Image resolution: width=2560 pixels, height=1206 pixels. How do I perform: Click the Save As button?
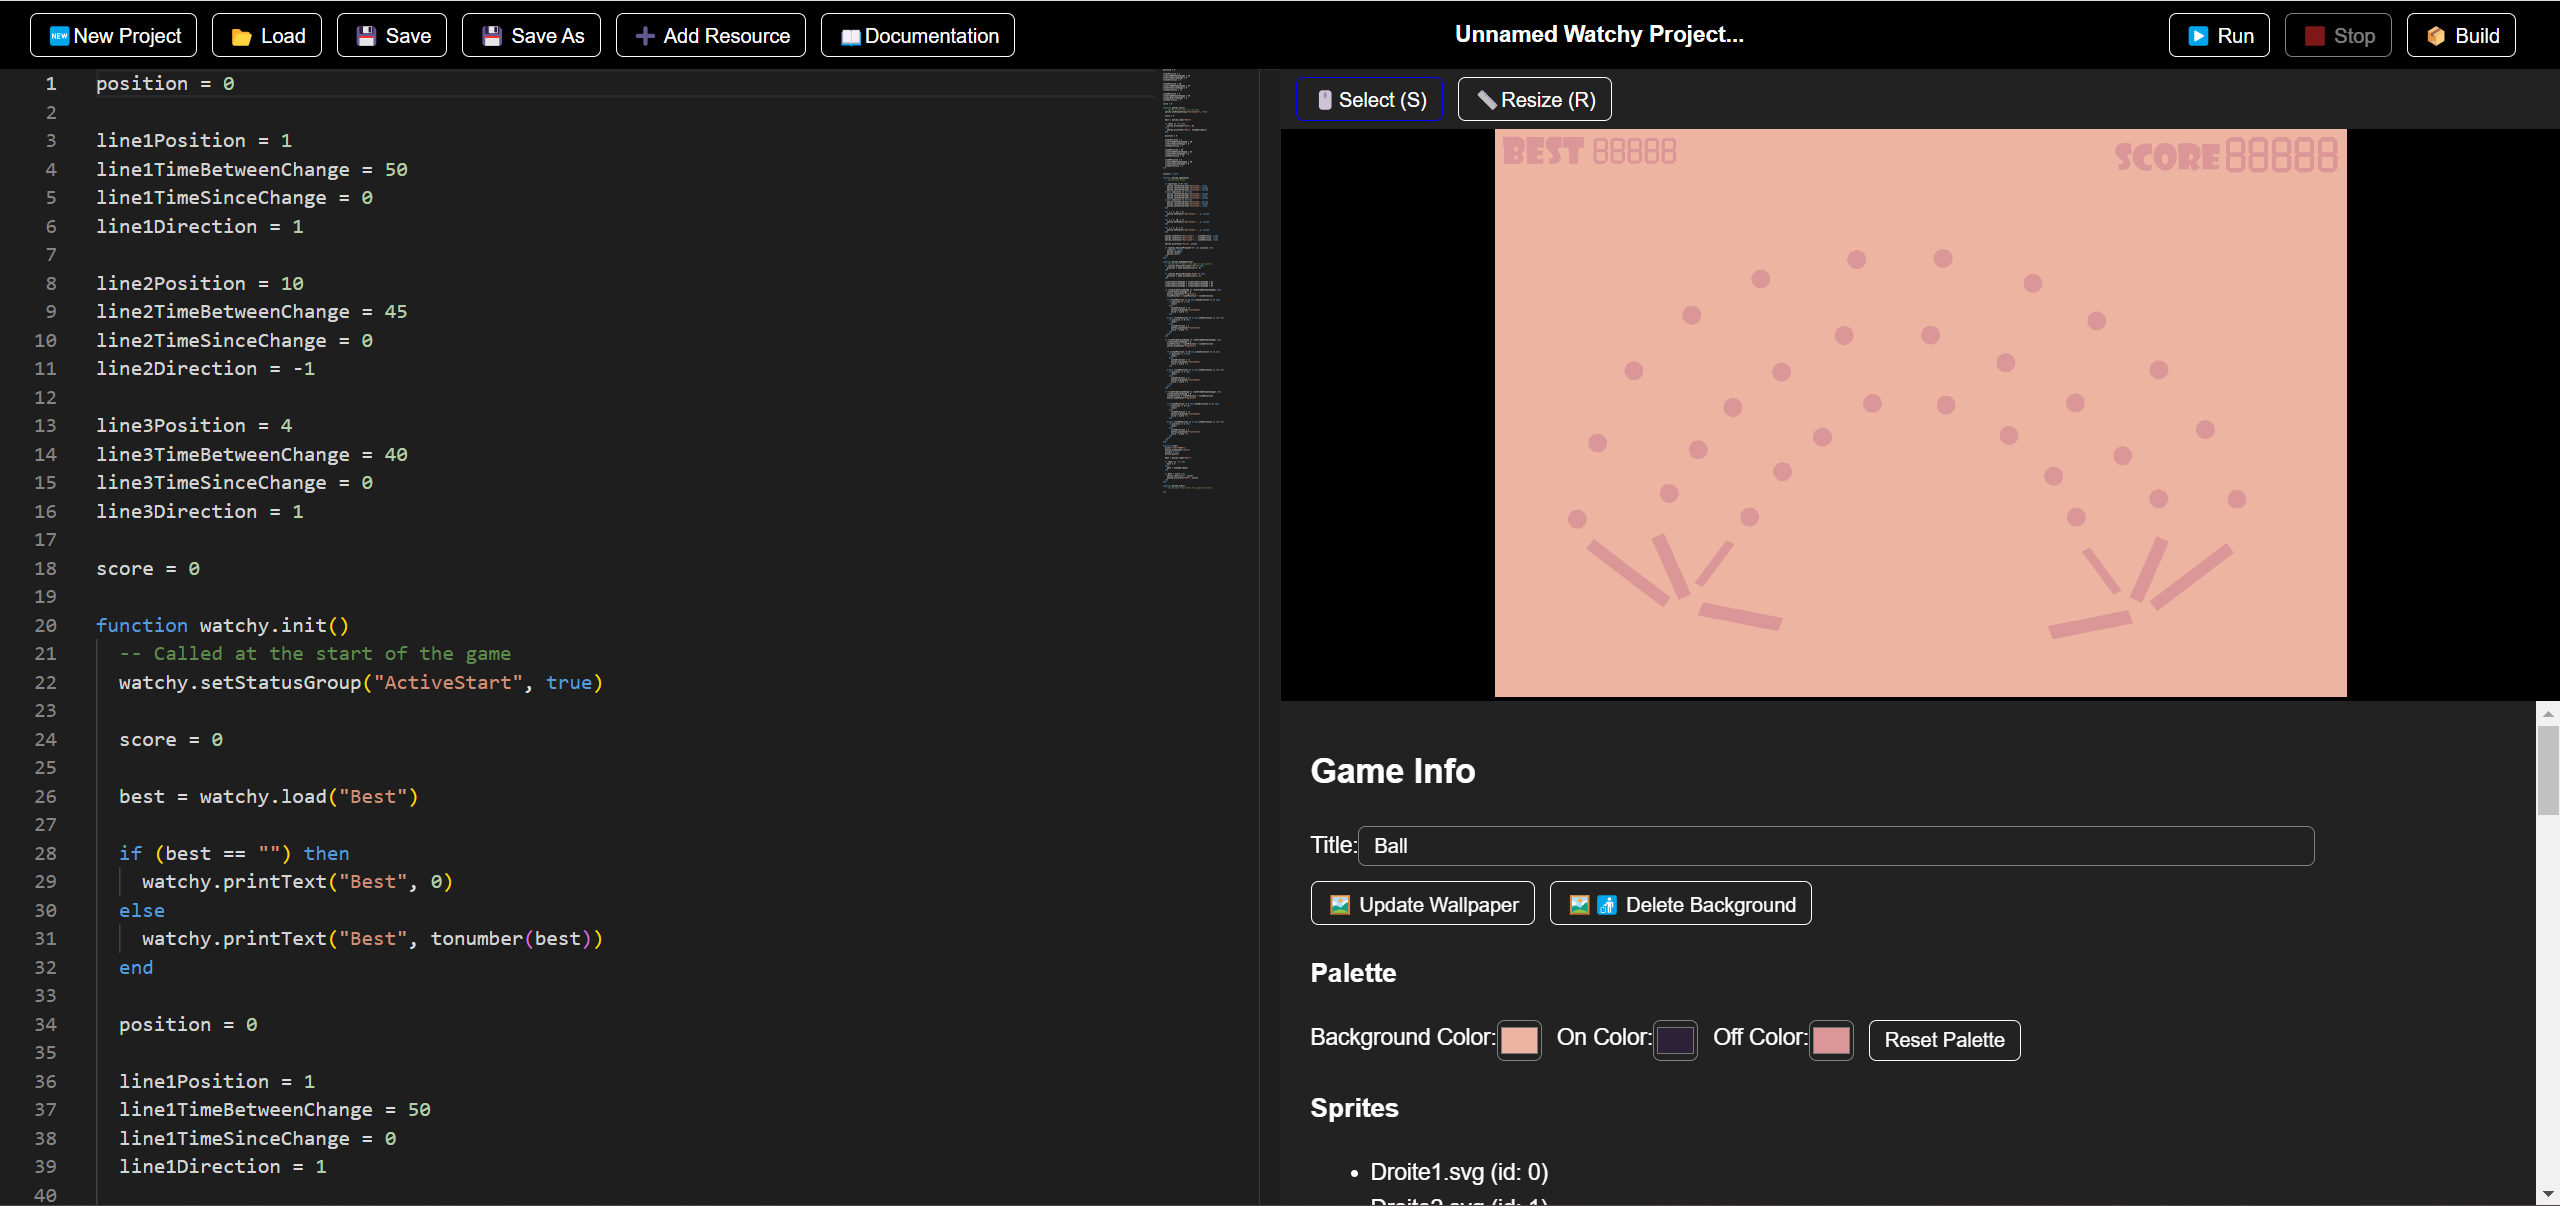[531, 36]
